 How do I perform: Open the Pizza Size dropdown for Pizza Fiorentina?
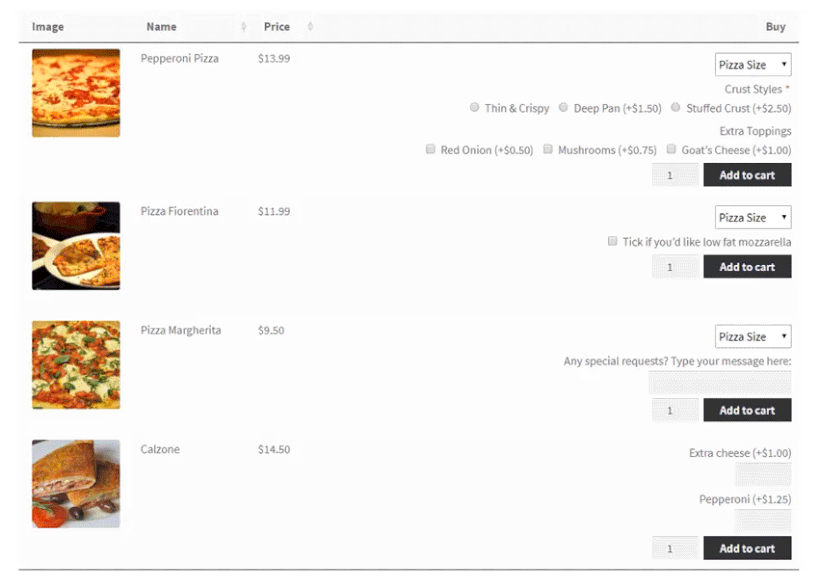pyautogui.click(x=752, y=216)
